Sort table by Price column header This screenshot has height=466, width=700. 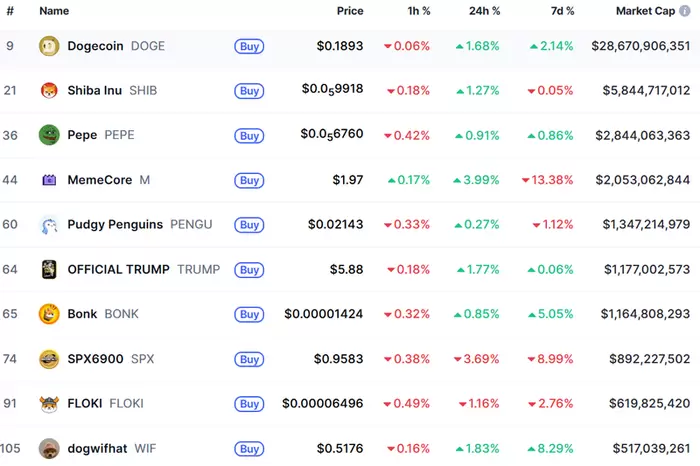click(350, 11)
